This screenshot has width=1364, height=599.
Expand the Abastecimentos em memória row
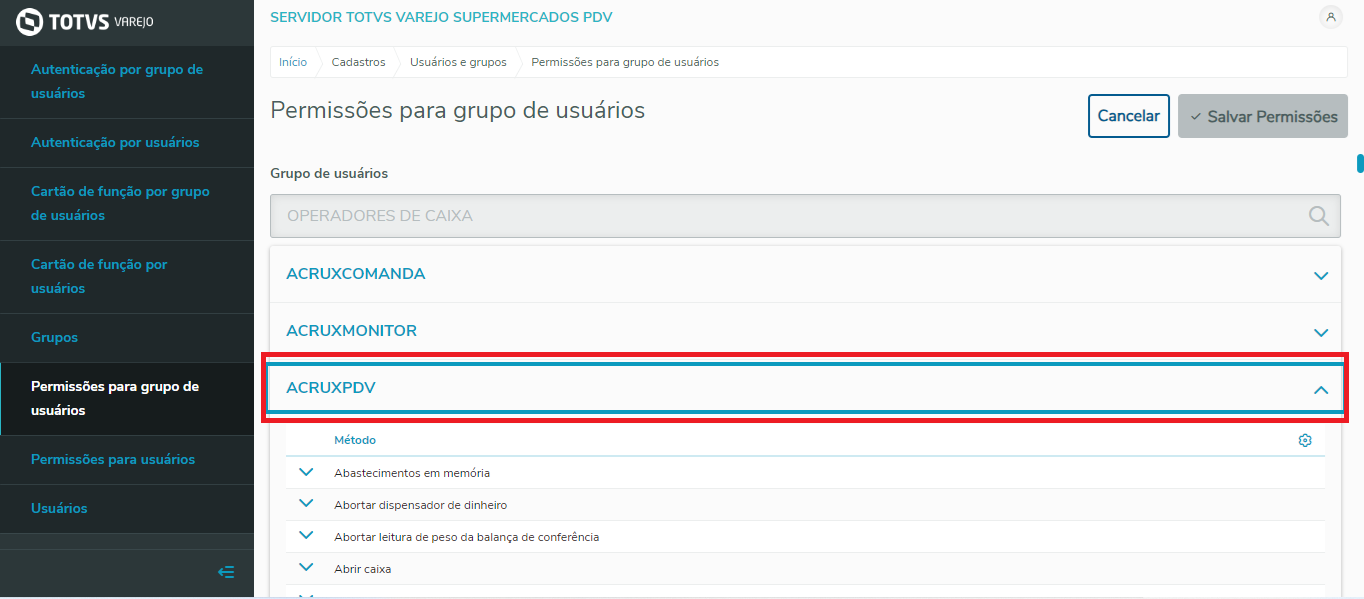click(x=307, y=472)
